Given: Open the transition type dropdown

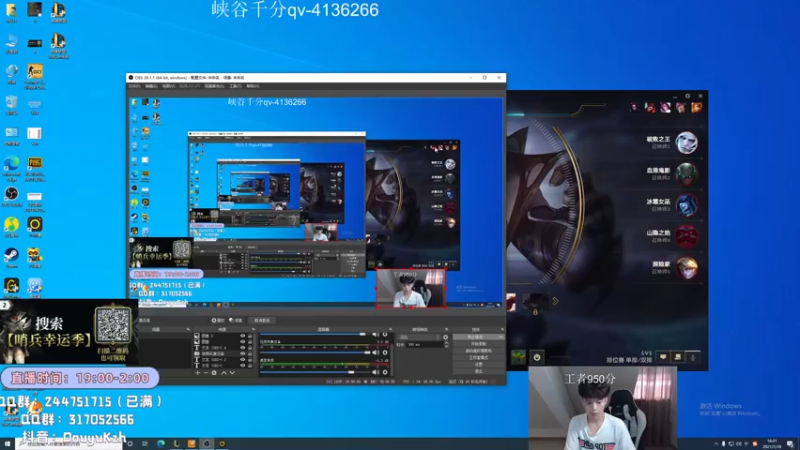Looking at the screenshot, I should (x=419, y=337).
